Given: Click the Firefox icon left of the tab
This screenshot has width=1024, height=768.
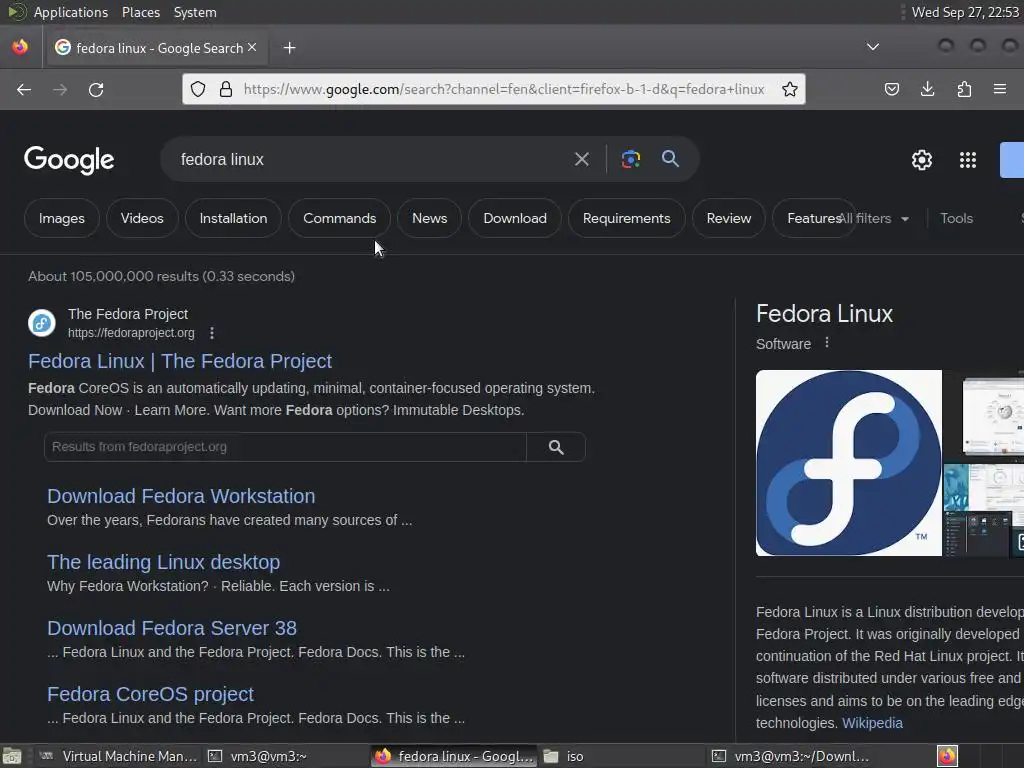Looking at the screenshot, I should (20, 47).
